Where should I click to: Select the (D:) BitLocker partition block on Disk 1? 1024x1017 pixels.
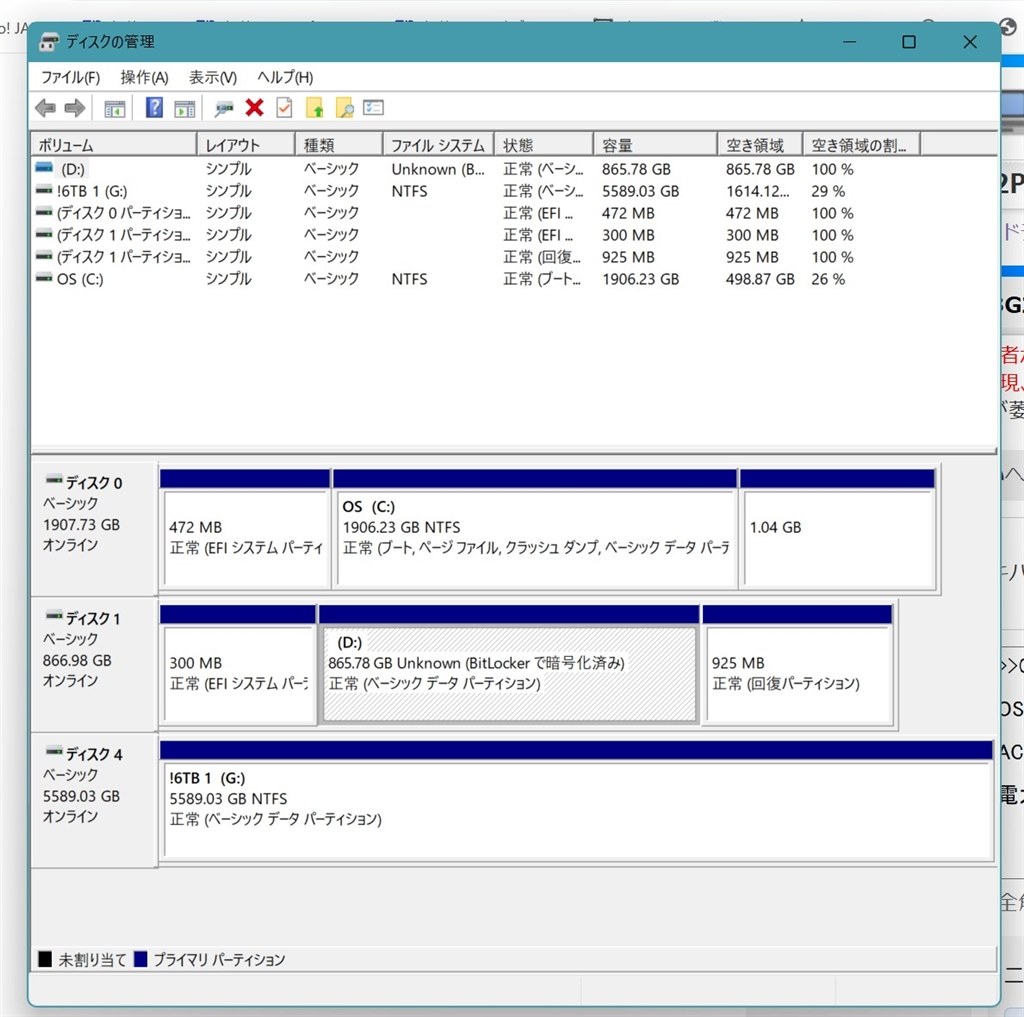click(x=509, y=664)
